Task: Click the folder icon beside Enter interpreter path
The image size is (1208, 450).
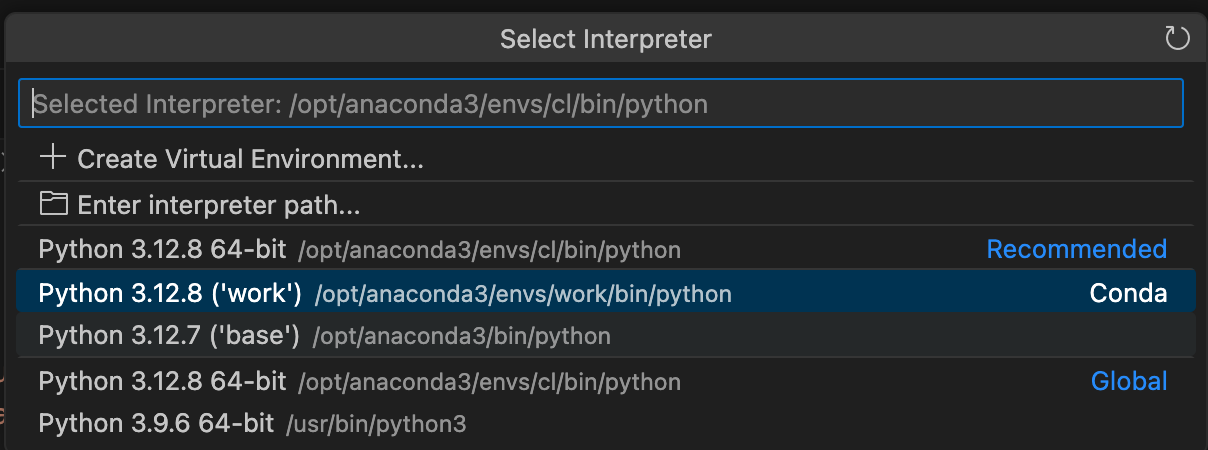Action: pyautogui.click(x=52, y=205)
